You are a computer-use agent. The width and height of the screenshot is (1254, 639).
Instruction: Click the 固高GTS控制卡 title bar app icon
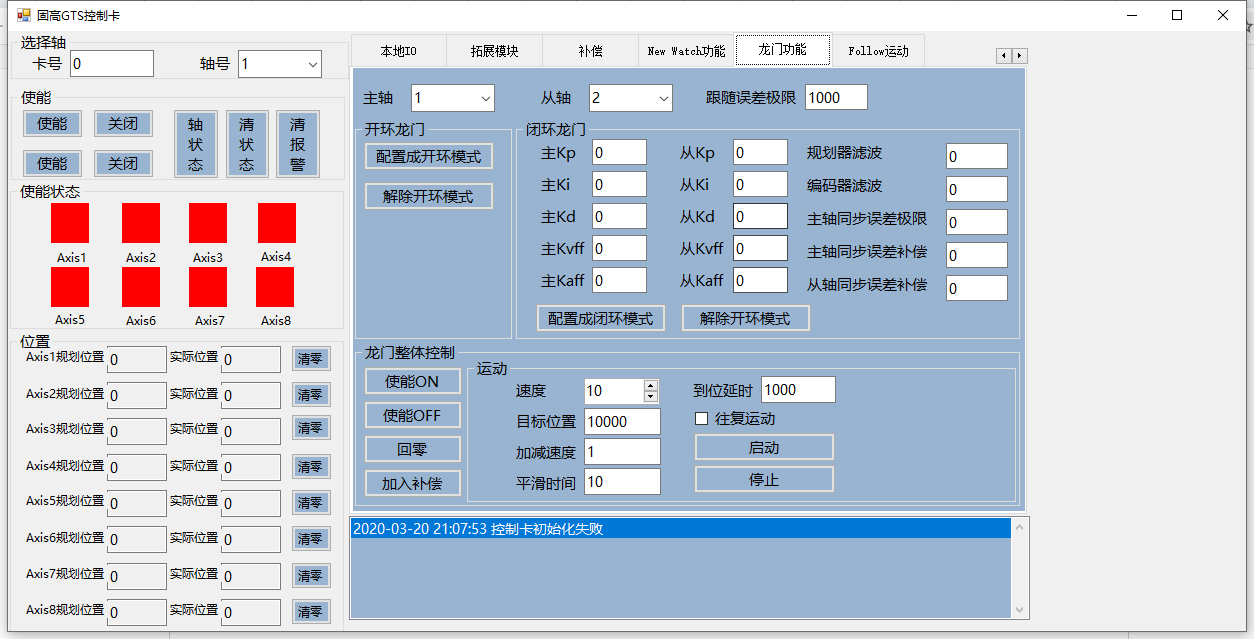(x=23, y=15)
